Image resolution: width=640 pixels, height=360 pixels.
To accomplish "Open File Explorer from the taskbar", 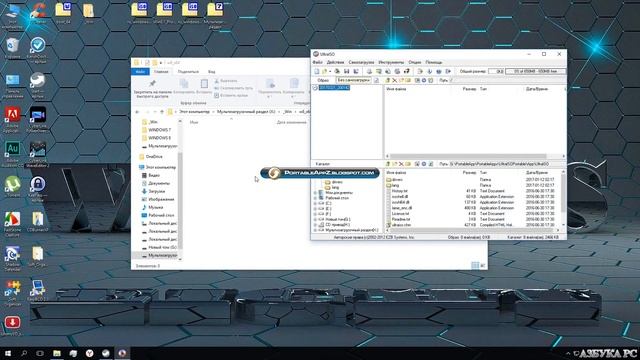I will click(x=57, y=353).
